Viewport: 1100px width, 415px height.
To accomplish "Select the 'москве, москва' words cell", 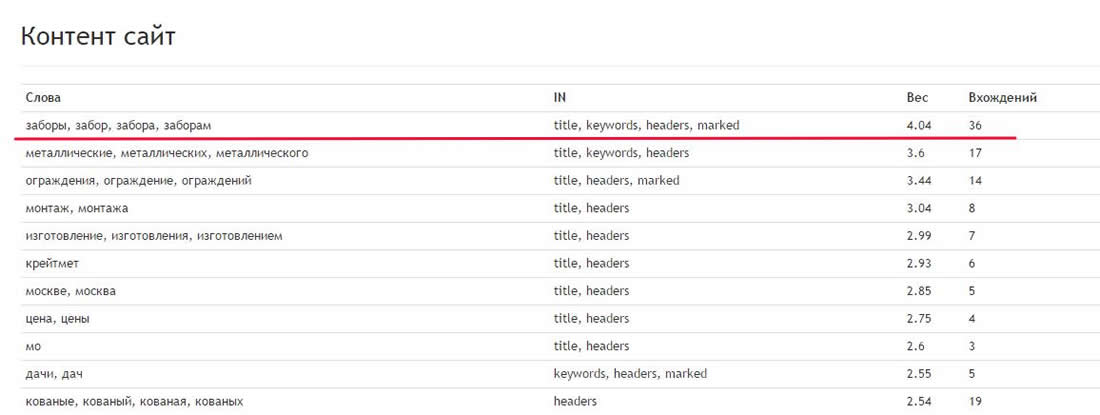I will tap(71, 291).
